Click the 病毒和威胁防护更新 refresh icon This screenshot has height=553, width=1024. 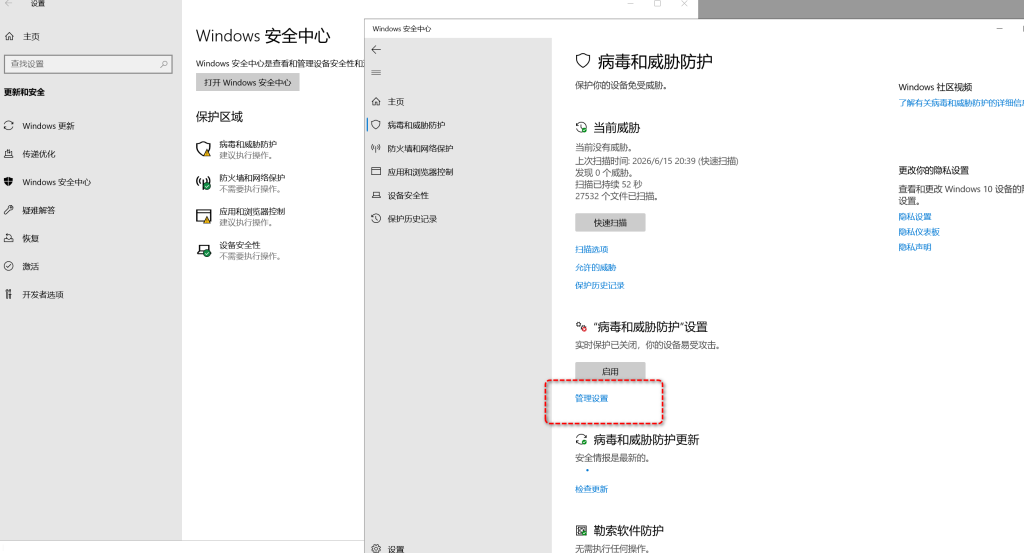[x=581, y=439]
